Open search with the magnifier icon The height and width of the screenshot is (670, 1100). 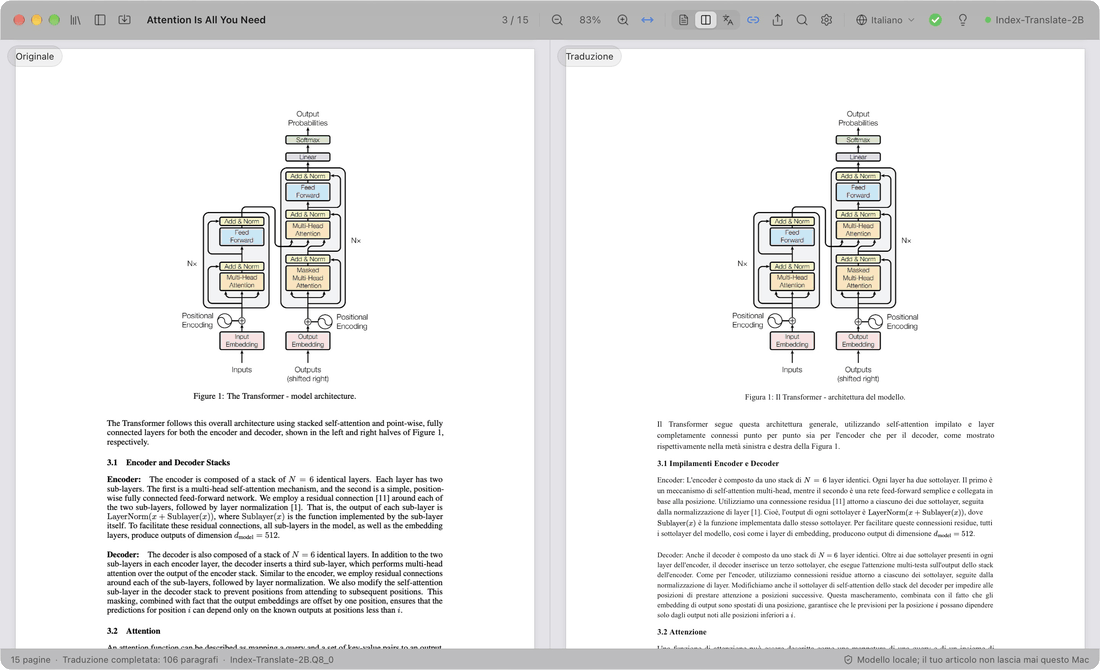[802, 20]
